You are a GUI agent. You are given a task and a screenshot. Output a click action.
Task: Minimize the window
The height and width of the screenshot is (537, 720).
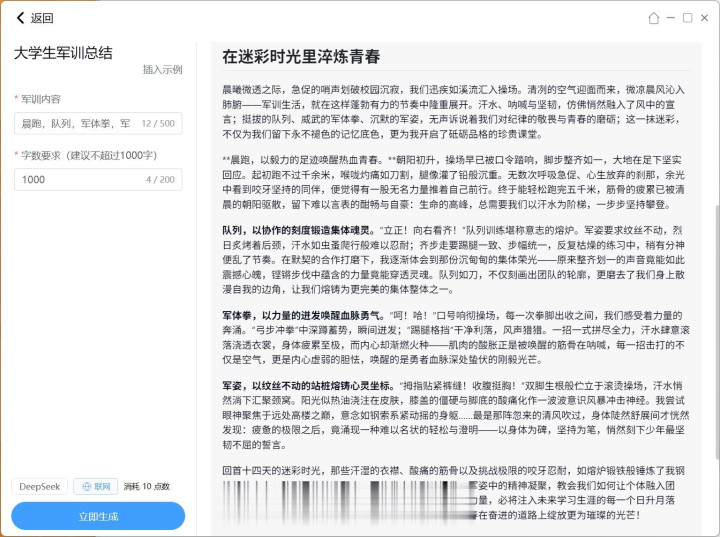tap(671, 18)
